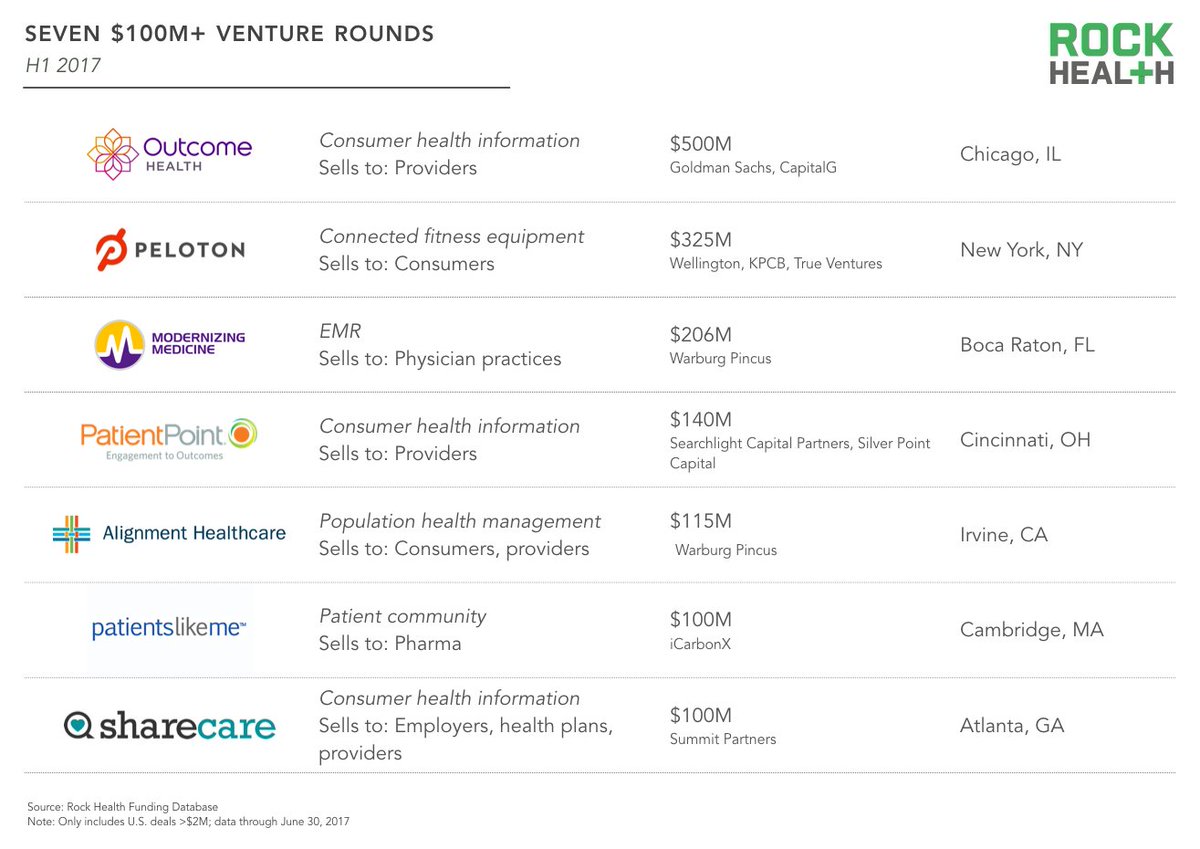The height and width of the screenshot is (849, 1200).
Task: Open the Modernizing Medicine logo
Action: click(x=169, y=345)
